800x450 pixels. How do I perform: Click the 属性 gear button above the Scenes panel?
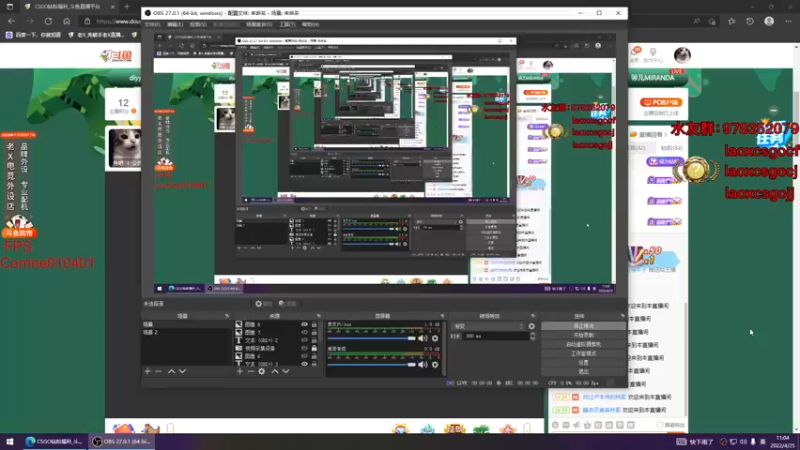coord(264,304)
